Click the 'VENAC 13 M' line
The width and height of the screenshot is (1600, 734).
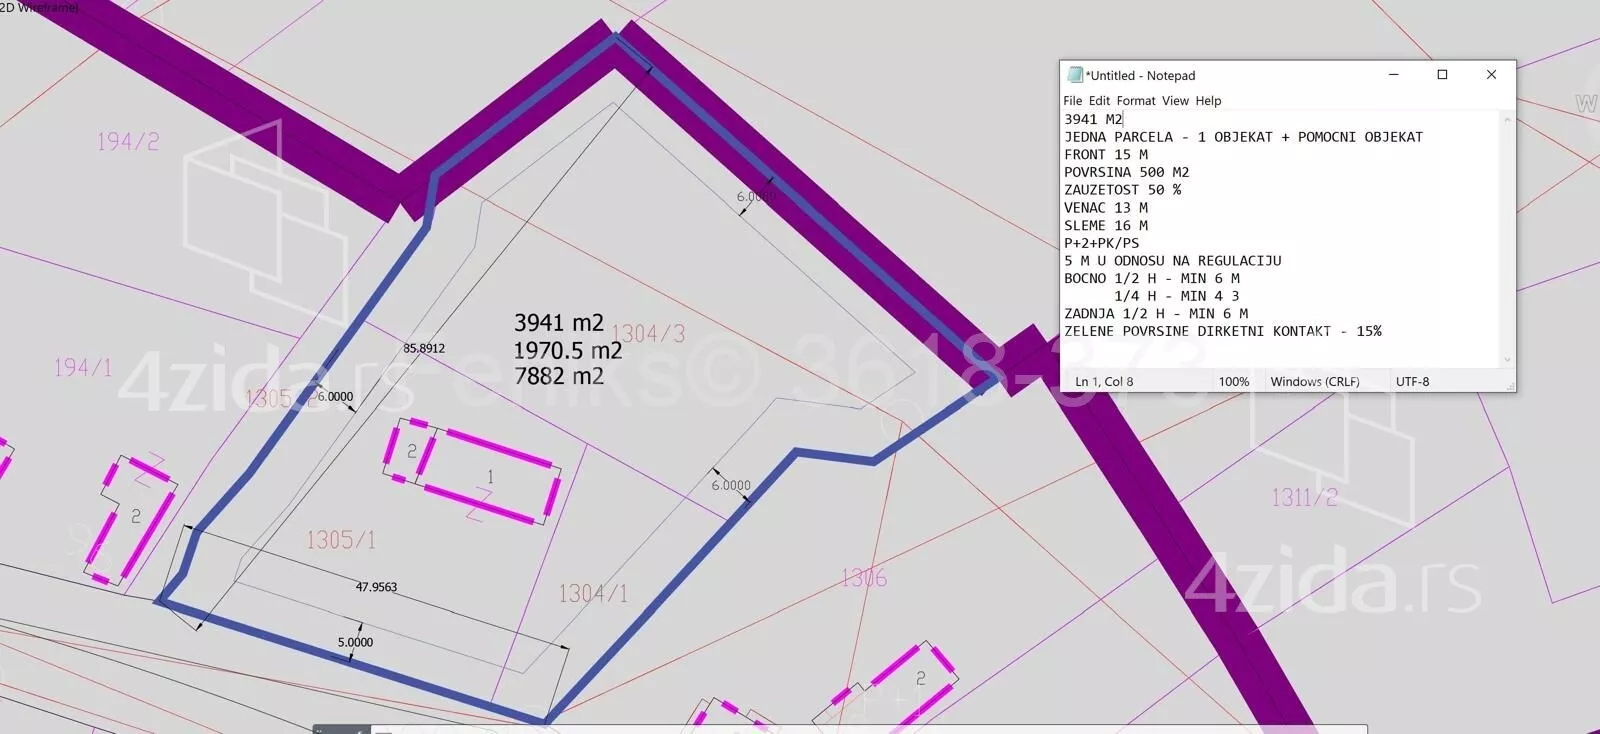tap(1106, 208)
